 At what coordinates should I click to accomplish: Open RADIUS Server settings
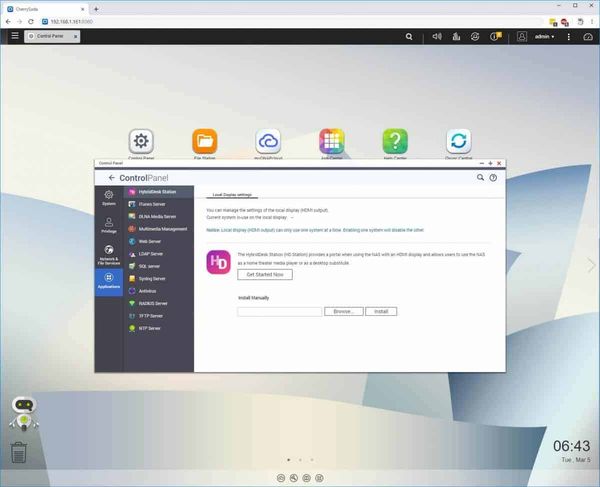coord(159,303)
